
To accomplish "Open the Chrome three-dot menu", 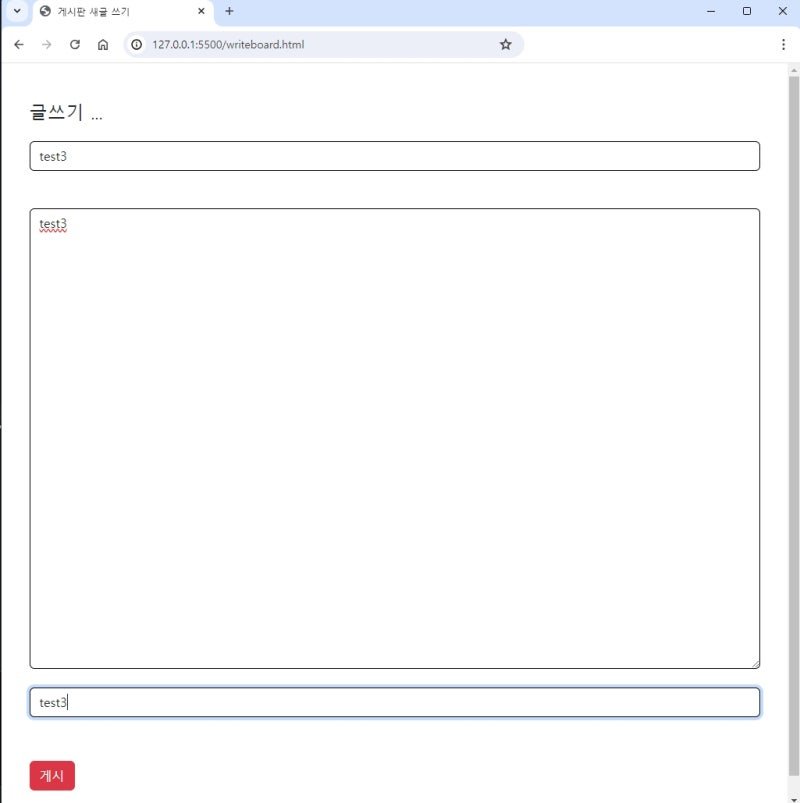I will click(783, 45).
